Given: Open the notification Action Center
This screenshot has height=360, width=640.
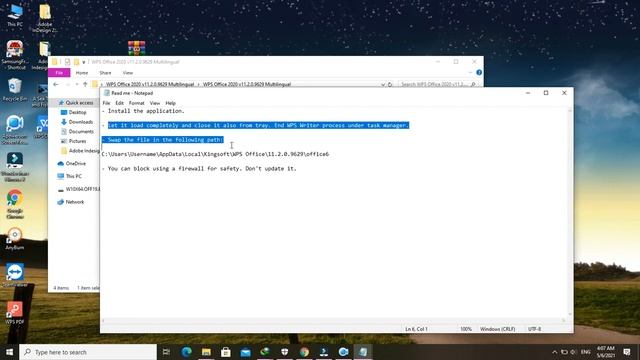Looking at the screenshot, I should pyautogui.click(x=627, y=352).
